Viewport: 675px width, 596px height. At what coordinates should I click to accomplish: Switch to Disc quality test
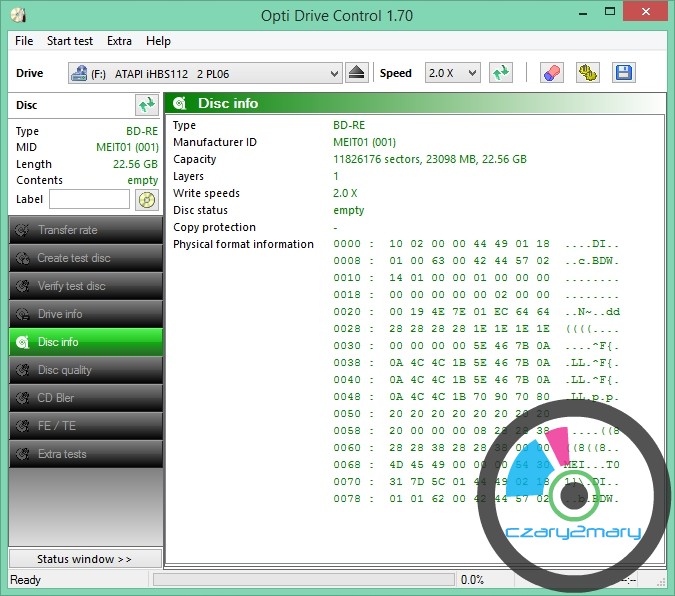85,370
